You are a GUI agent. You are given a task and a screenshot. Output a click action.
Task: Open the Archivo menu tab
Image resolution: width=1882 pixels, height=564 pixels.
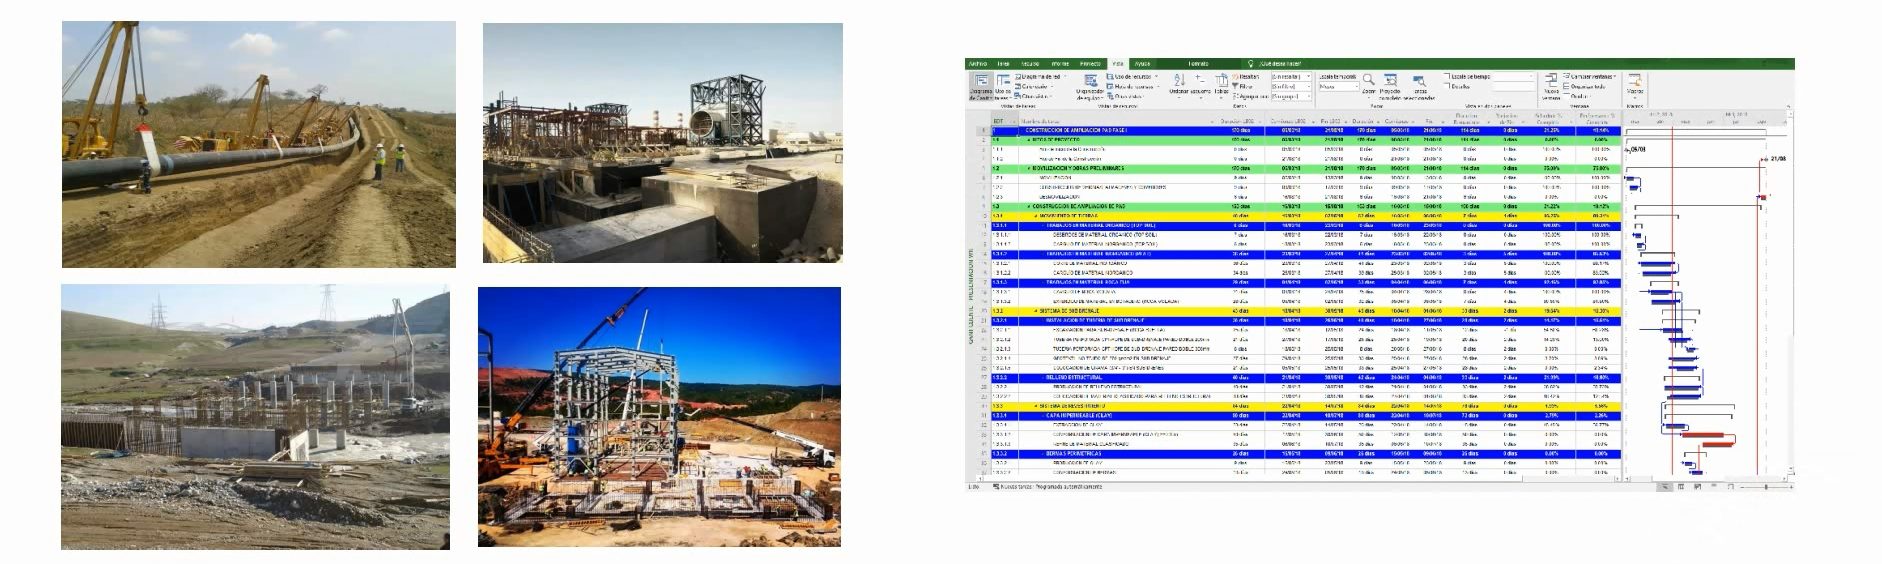(x=977, y=64)
